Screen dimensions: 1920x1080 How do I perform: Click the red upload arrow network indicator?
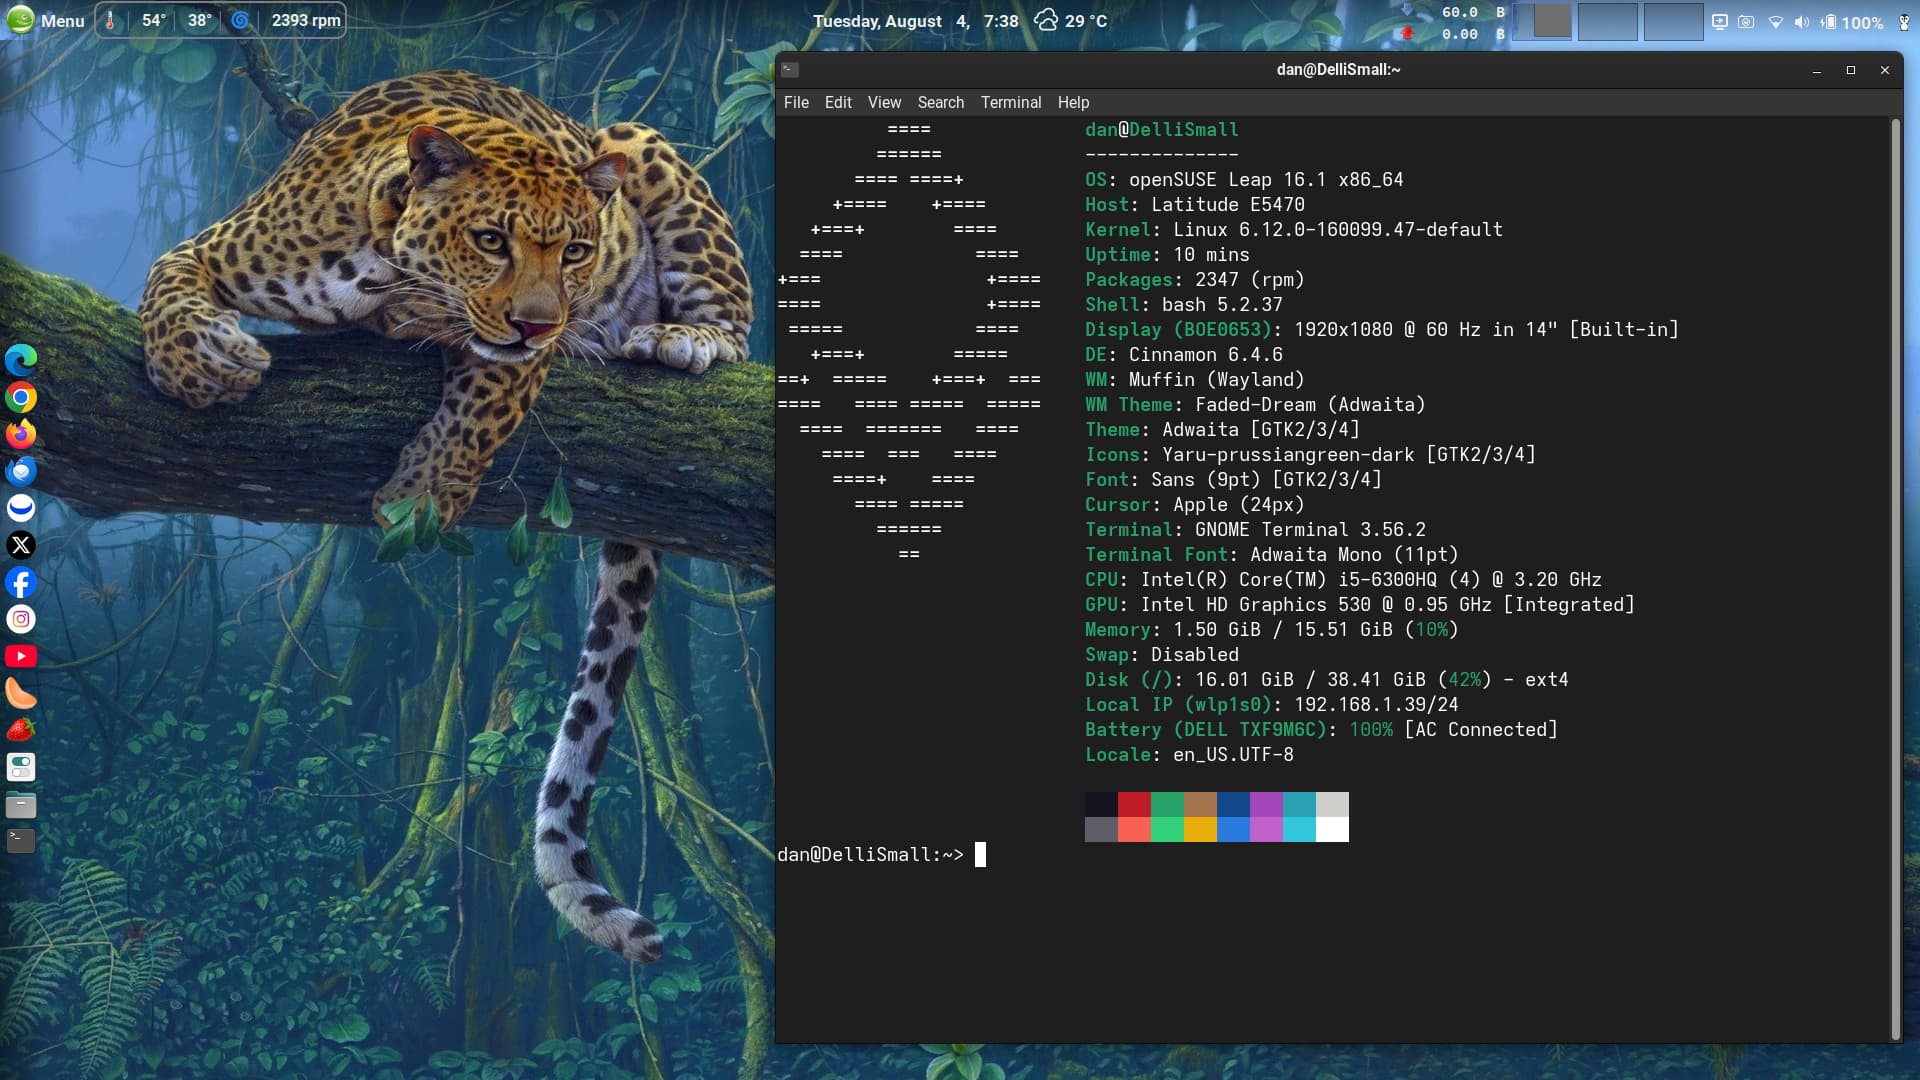(1407, 33)
